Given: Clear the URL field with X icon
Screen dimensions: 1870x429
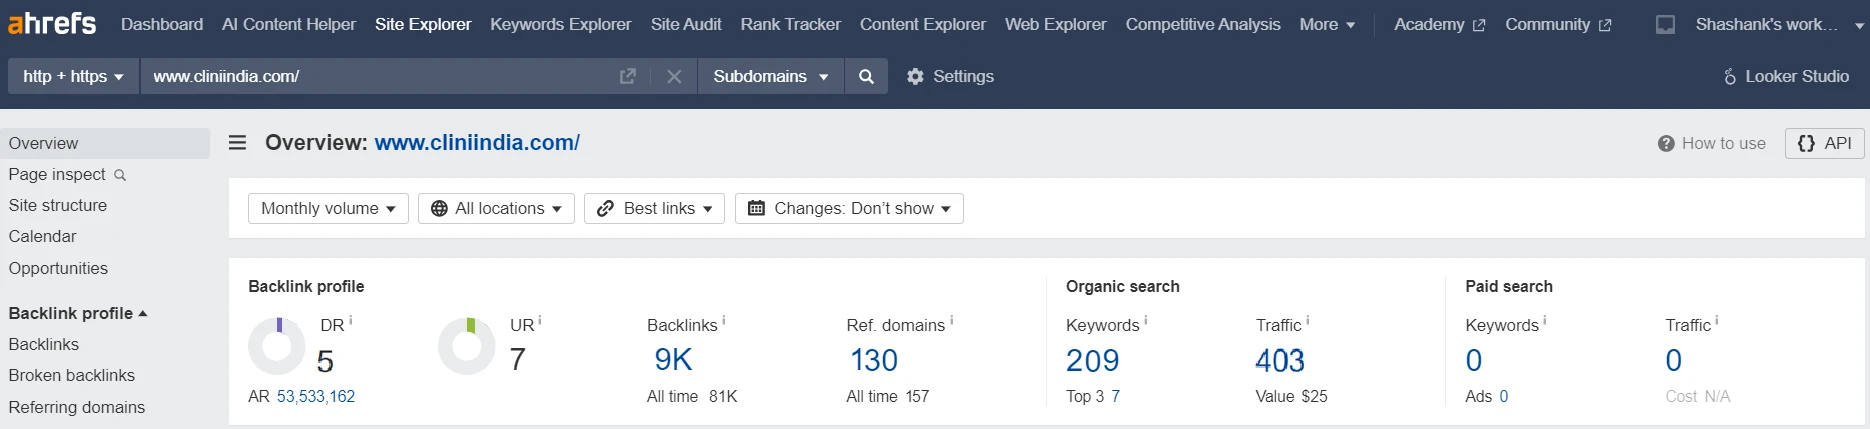Looking at the screenshot, I should coord(674,76).
